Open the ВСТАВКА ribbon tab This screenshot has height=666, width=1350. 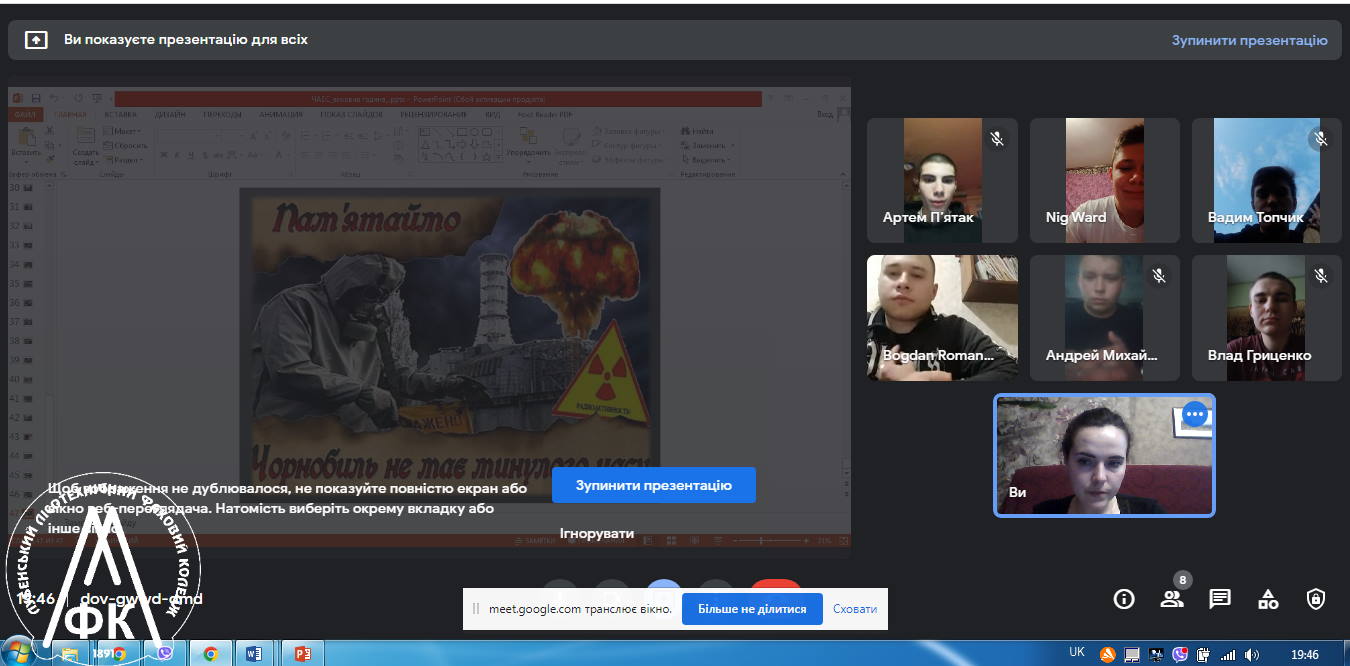[119, 114]
